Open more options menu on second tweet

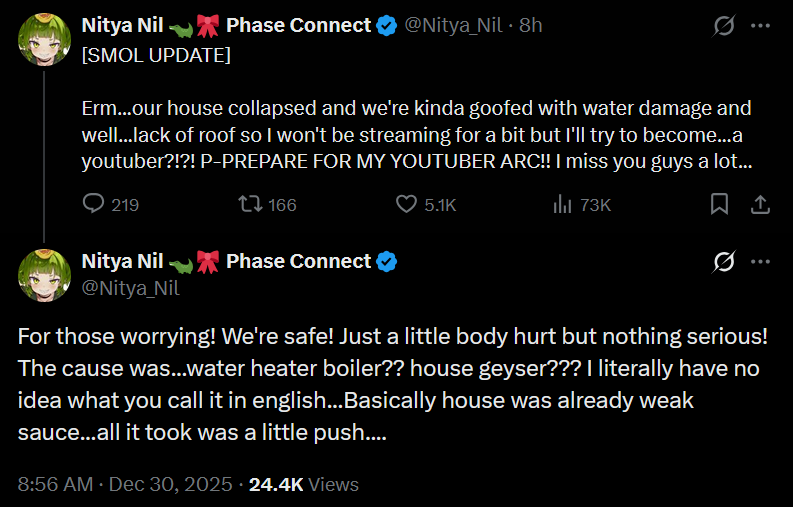tap(760, 262)
